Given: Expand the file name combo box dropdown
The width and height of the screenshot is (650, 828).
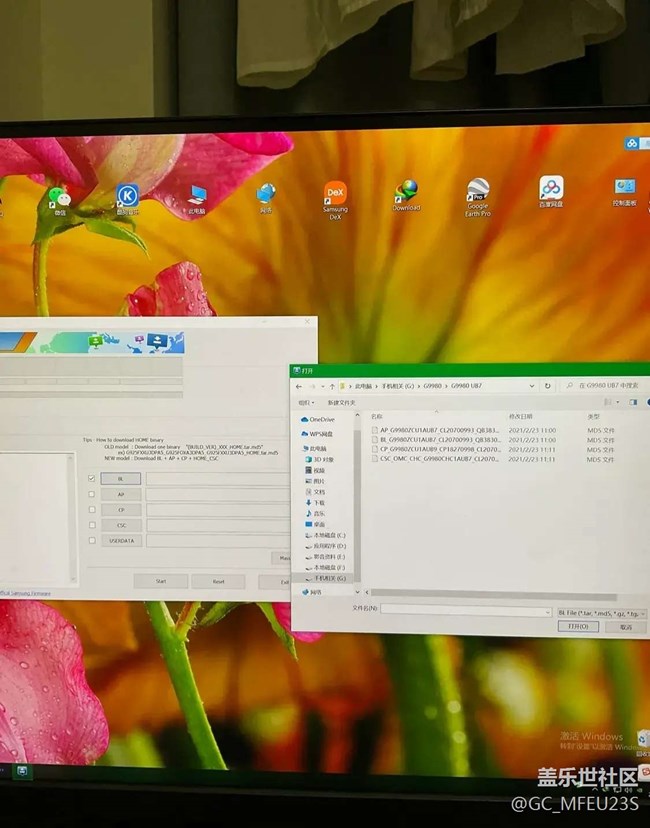Looking at the screenshot, I should 546,610.
